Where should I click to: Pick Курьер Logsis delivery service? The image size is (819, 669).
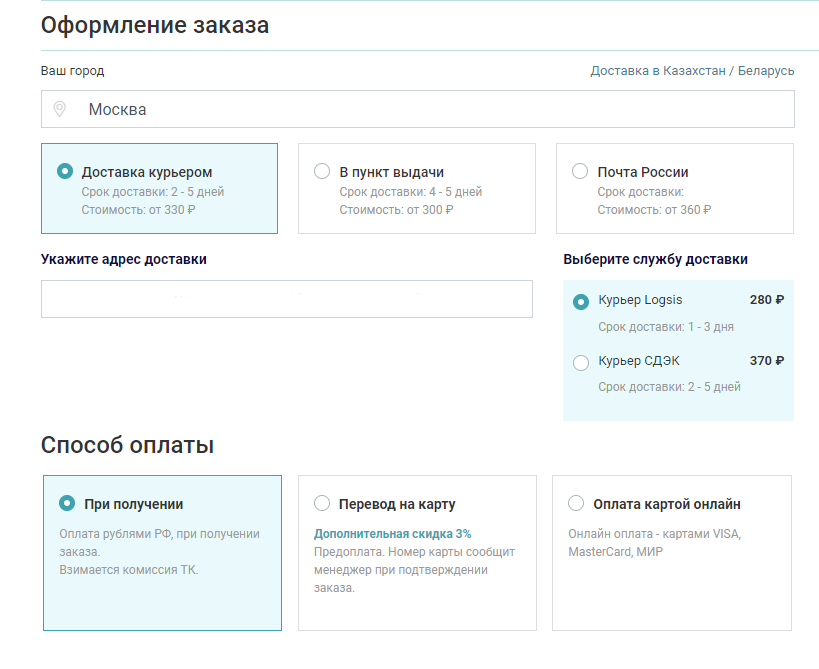pyautogui.click(x=581, y=302)
